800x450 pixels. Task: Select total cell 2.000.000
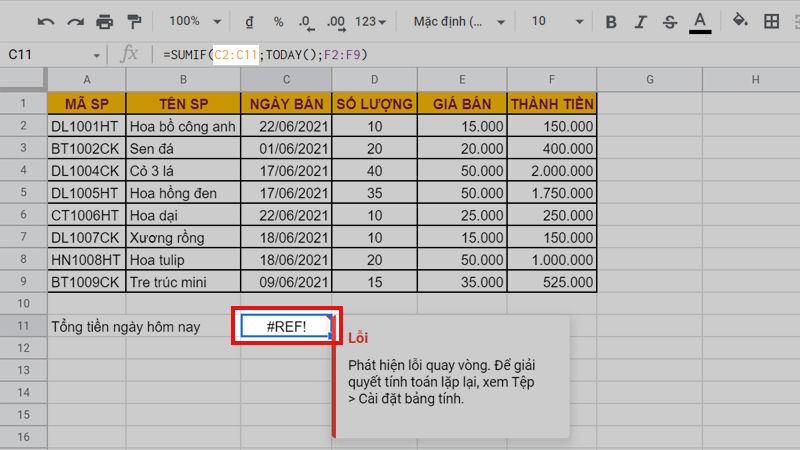(552, 170)
